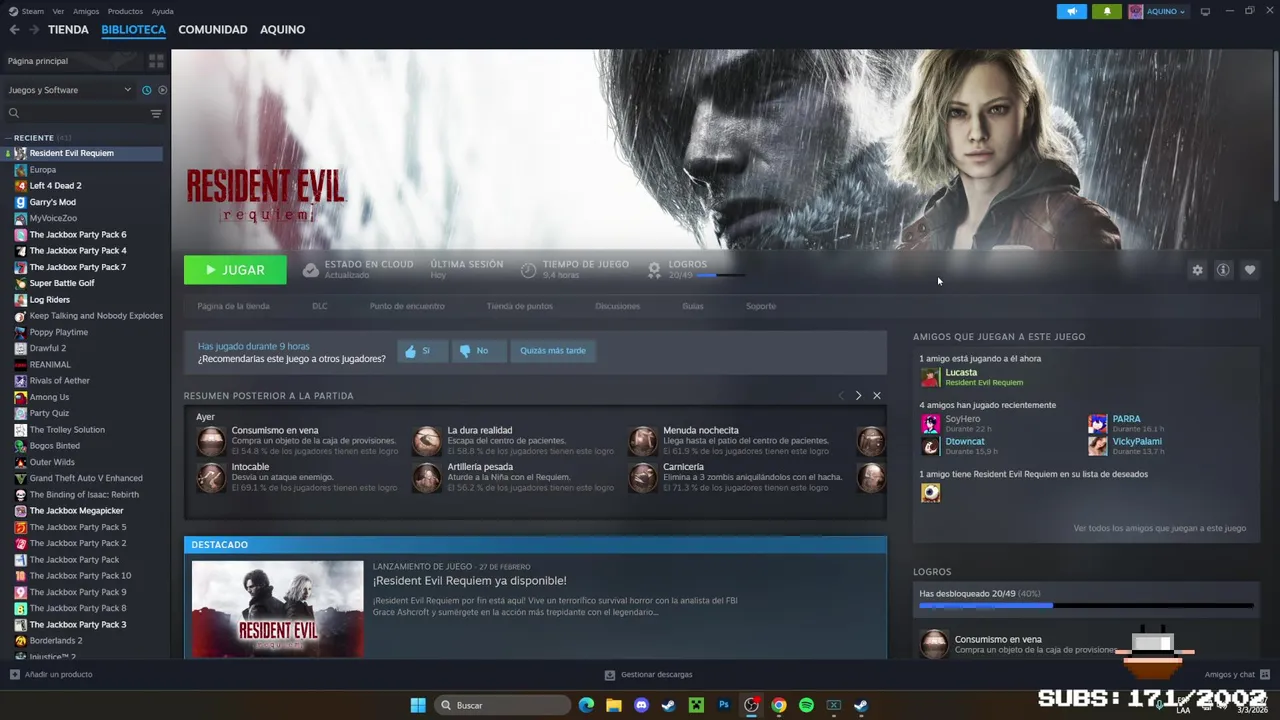Image resolution: width=1280 pixels, height=720 pixels.
Task: Close the post-game summary panel
Action: [877, 396]
